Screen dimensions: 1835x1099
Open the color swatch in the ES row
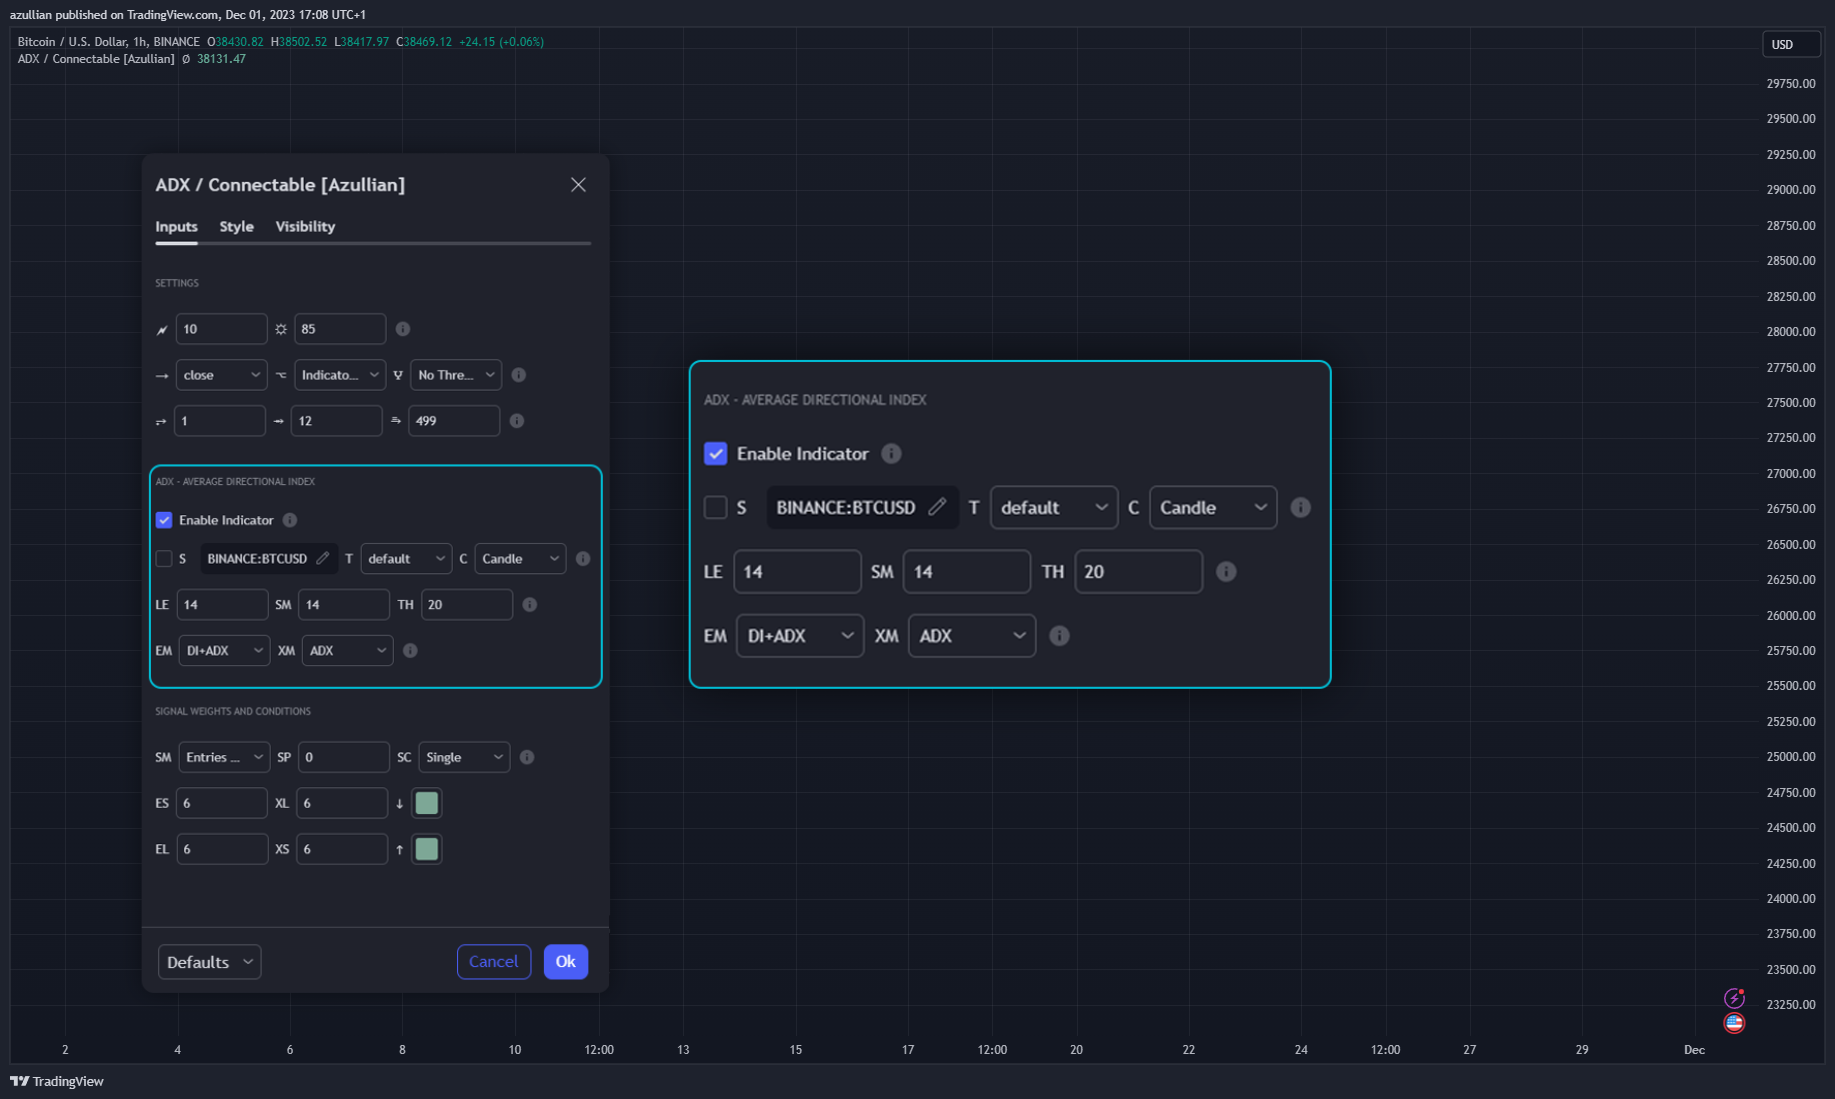click(427, 803)
